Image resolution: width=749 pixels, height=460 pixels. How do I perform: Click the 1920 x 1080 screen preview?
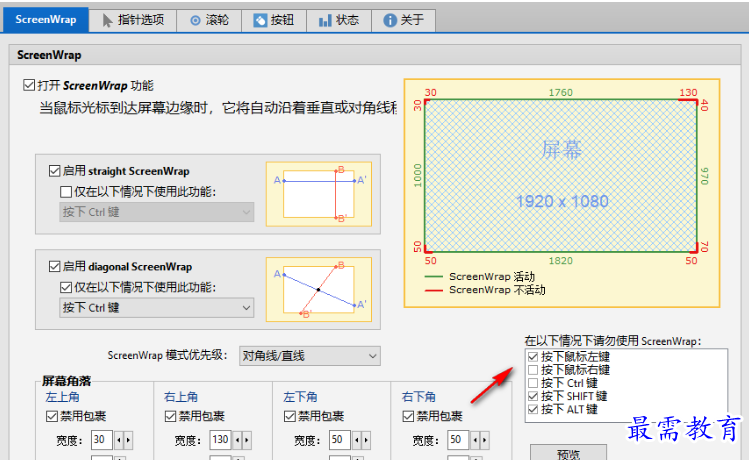561,176
